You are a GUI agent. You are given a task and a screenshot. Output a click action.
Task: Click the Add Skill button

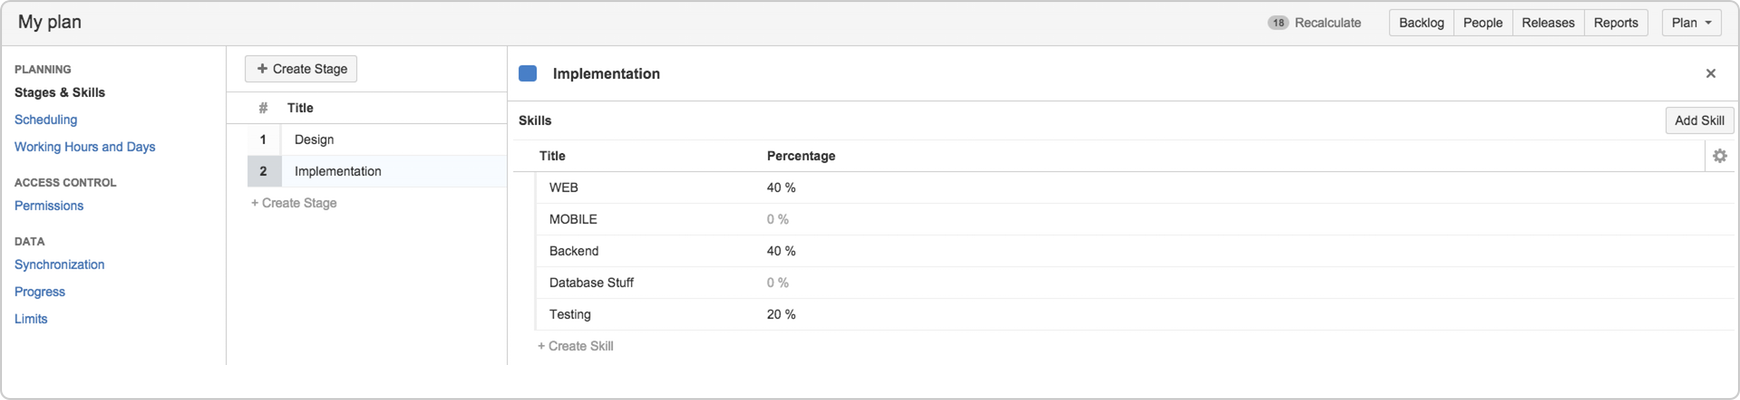pyautogui.click(x=1699, y=120)
